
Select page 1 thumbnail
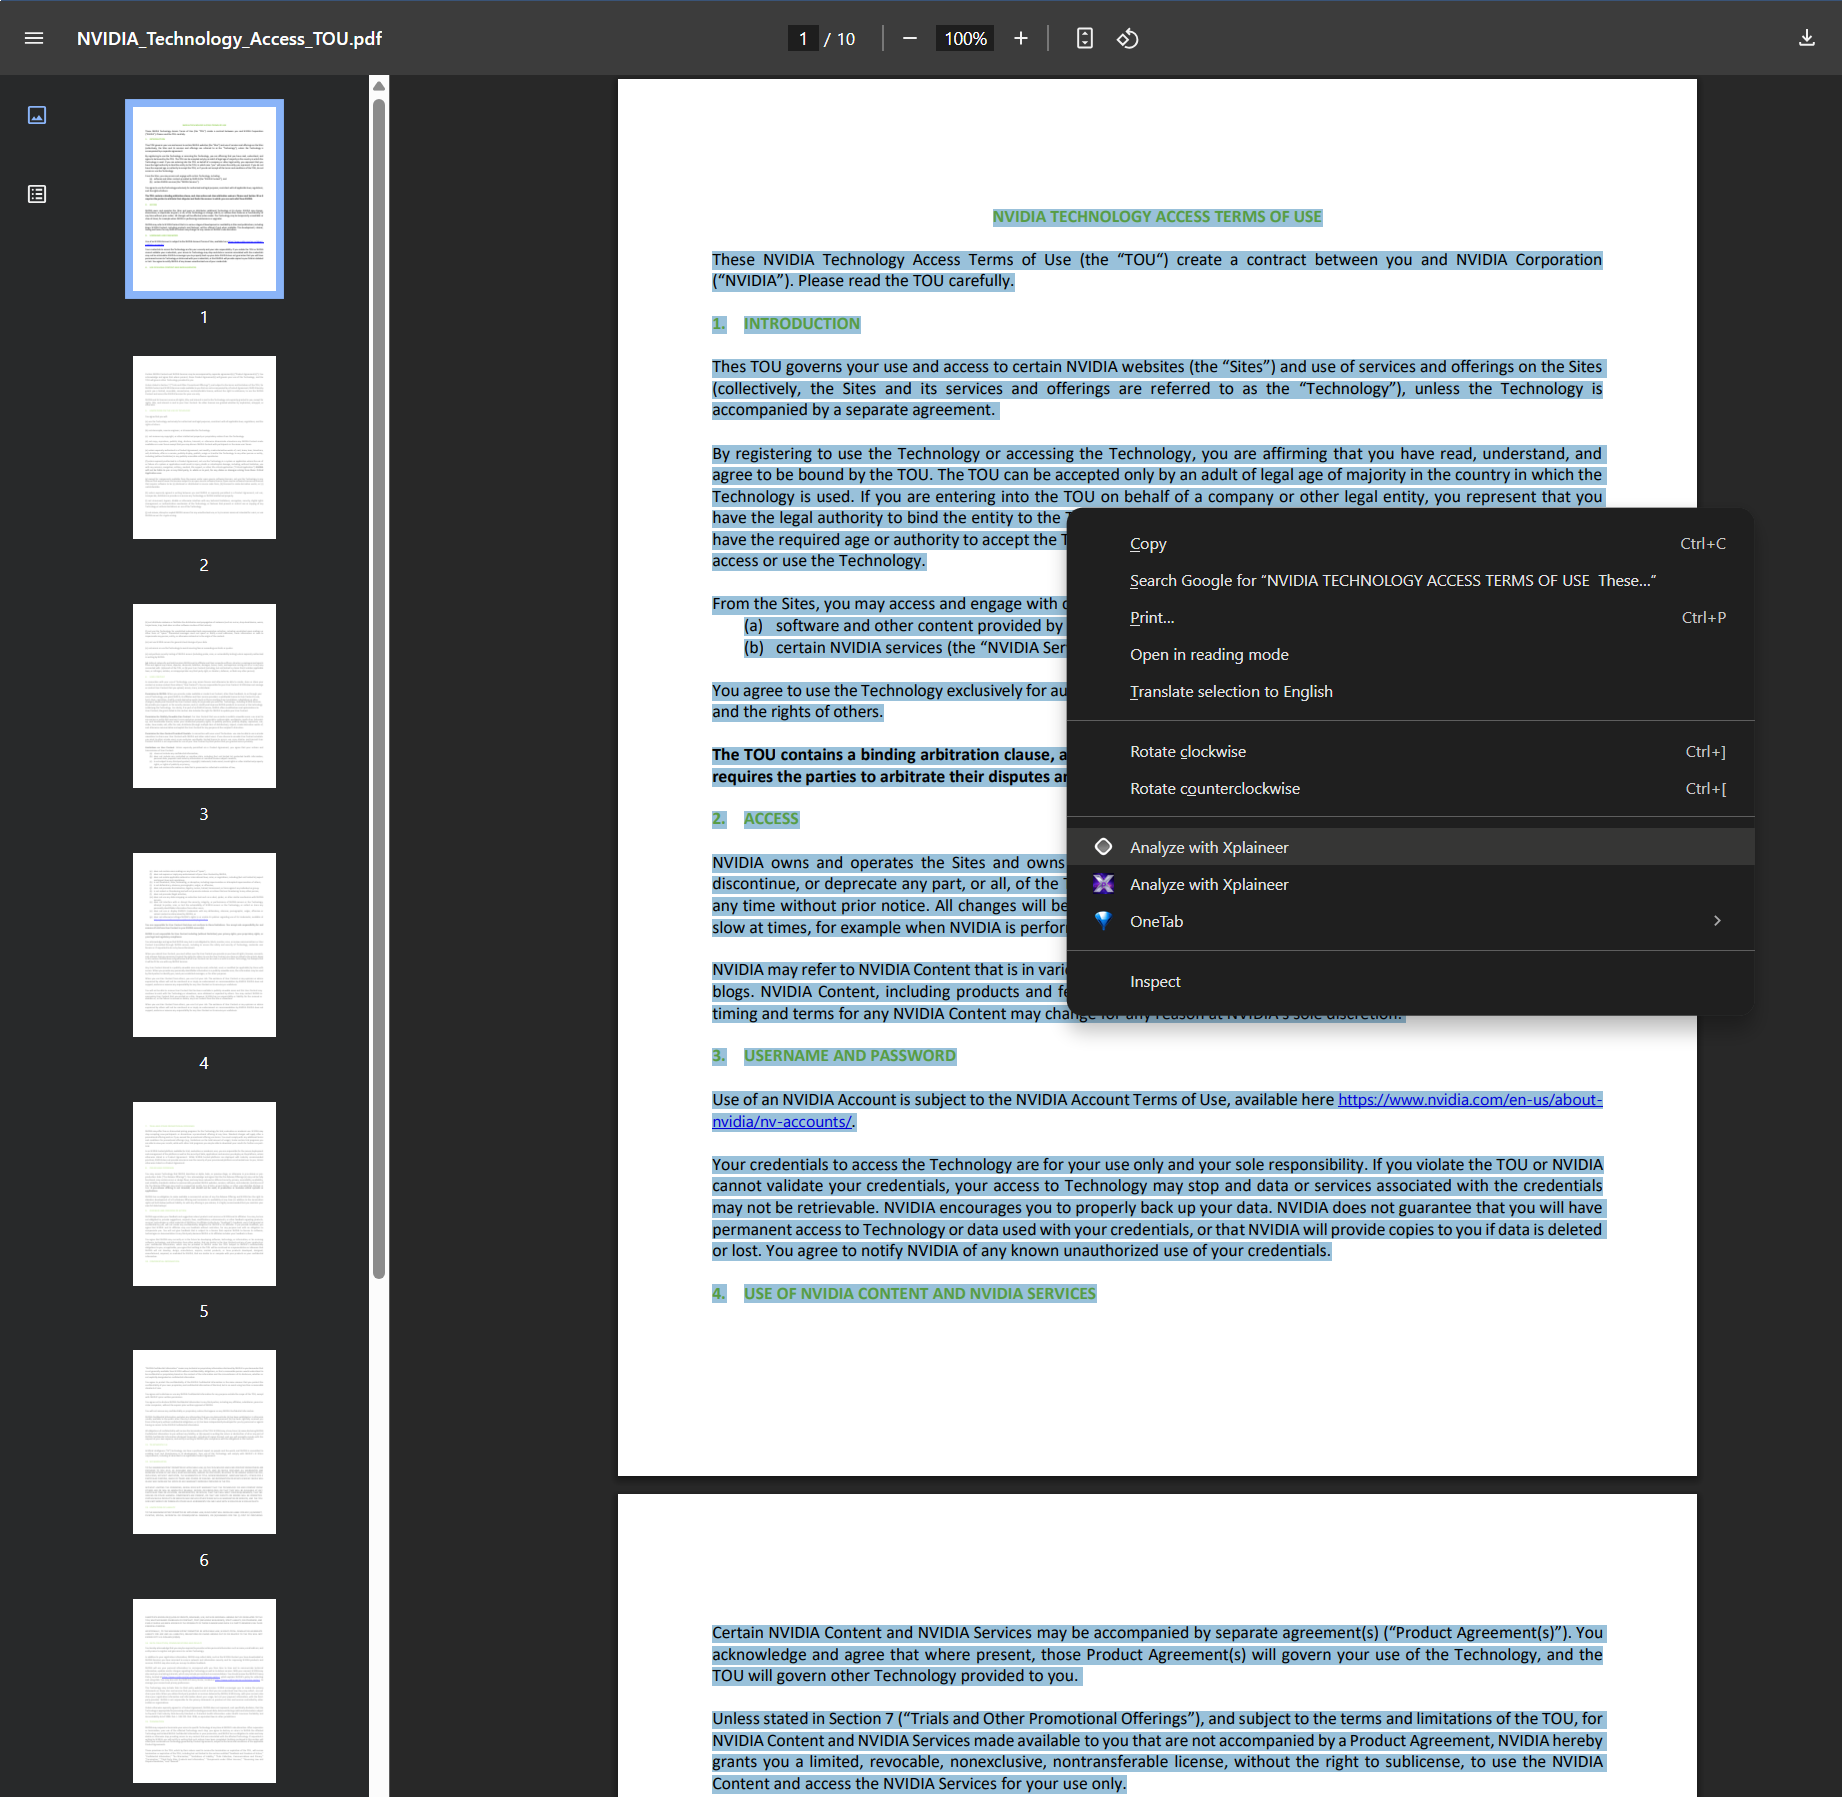tap(204, 198)
